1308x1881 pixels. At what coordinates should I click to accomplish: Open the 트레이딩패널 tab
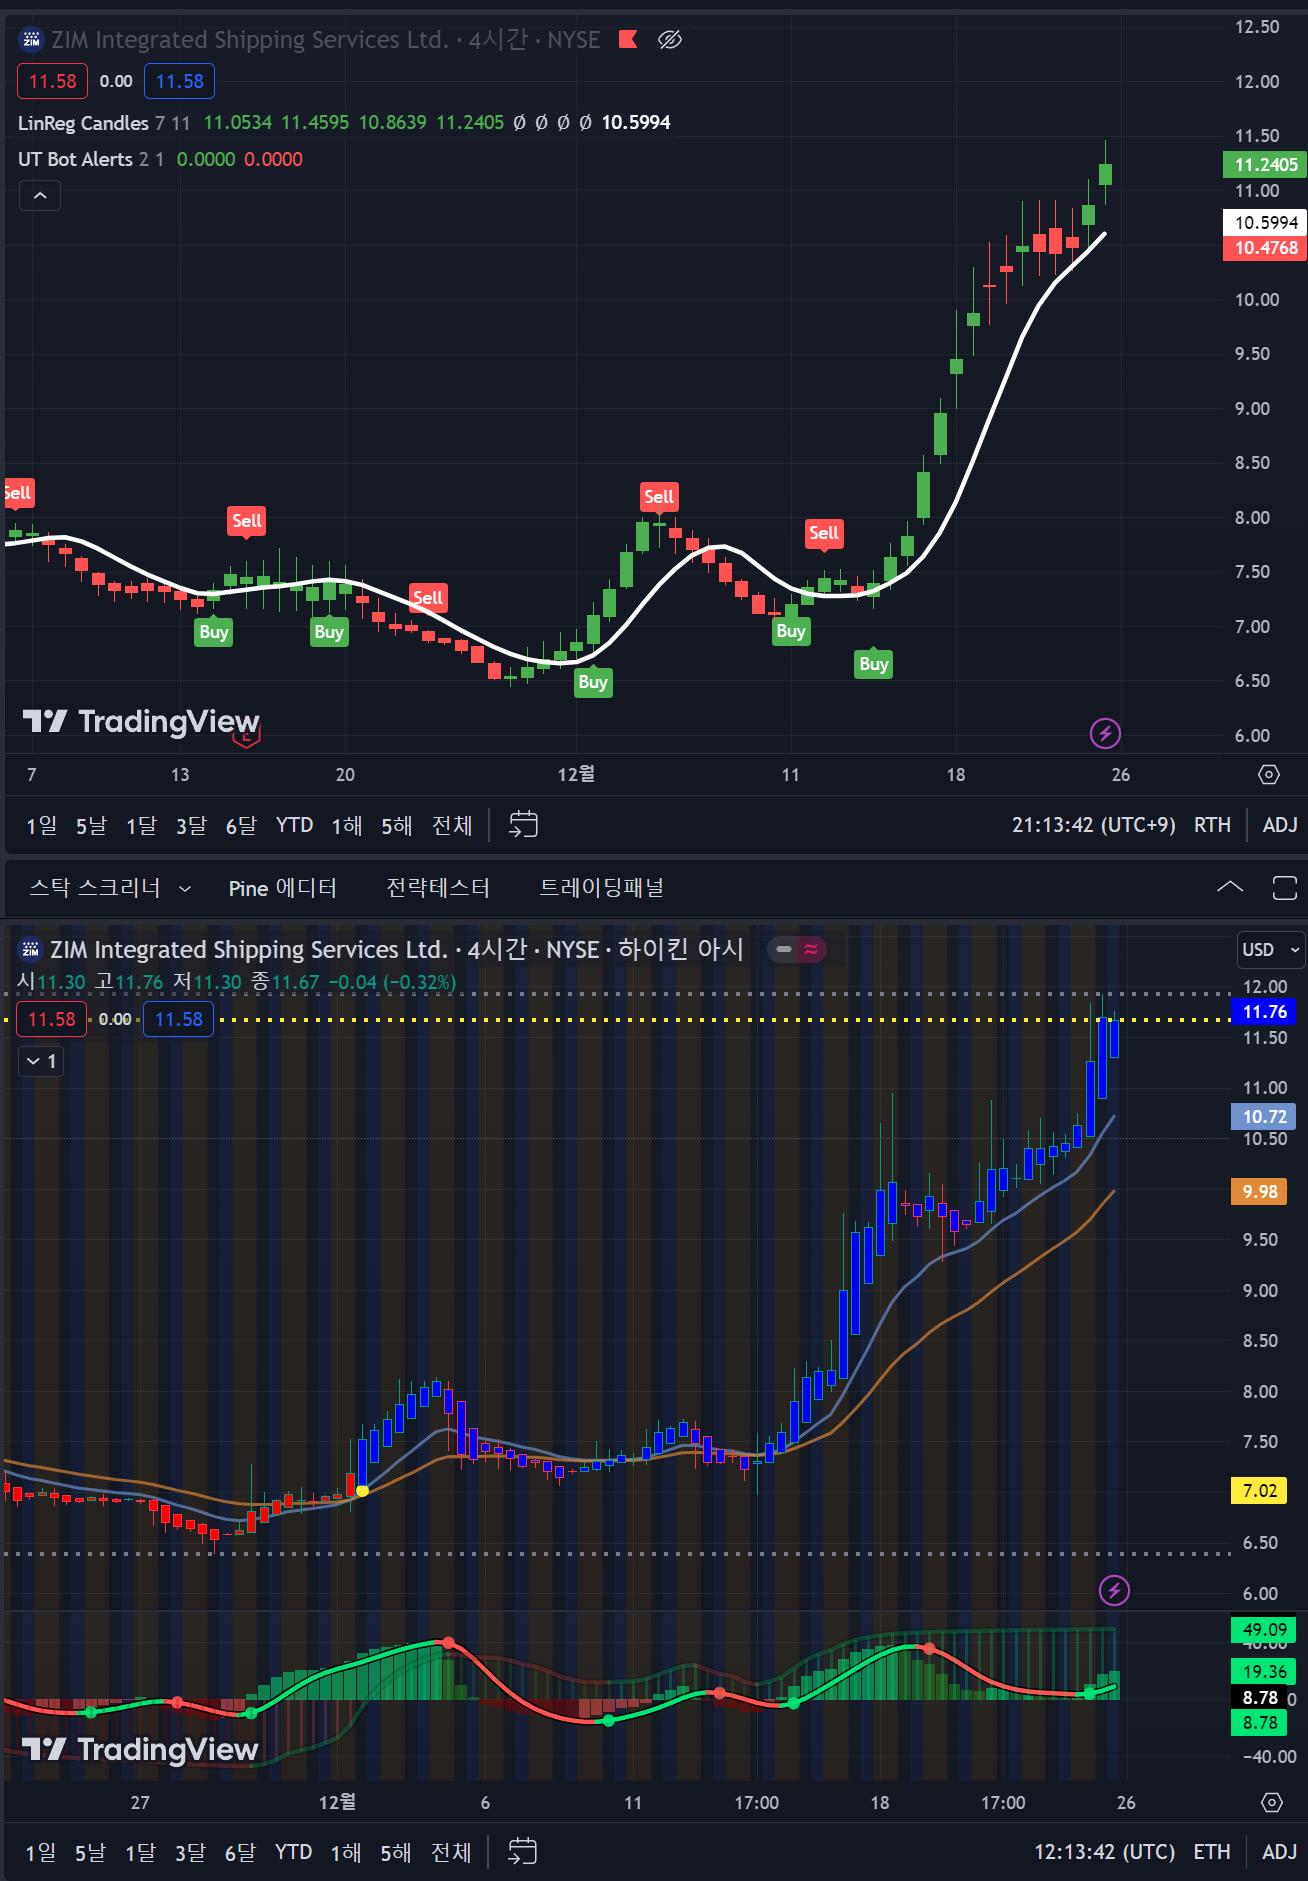(x=602, y=887)
